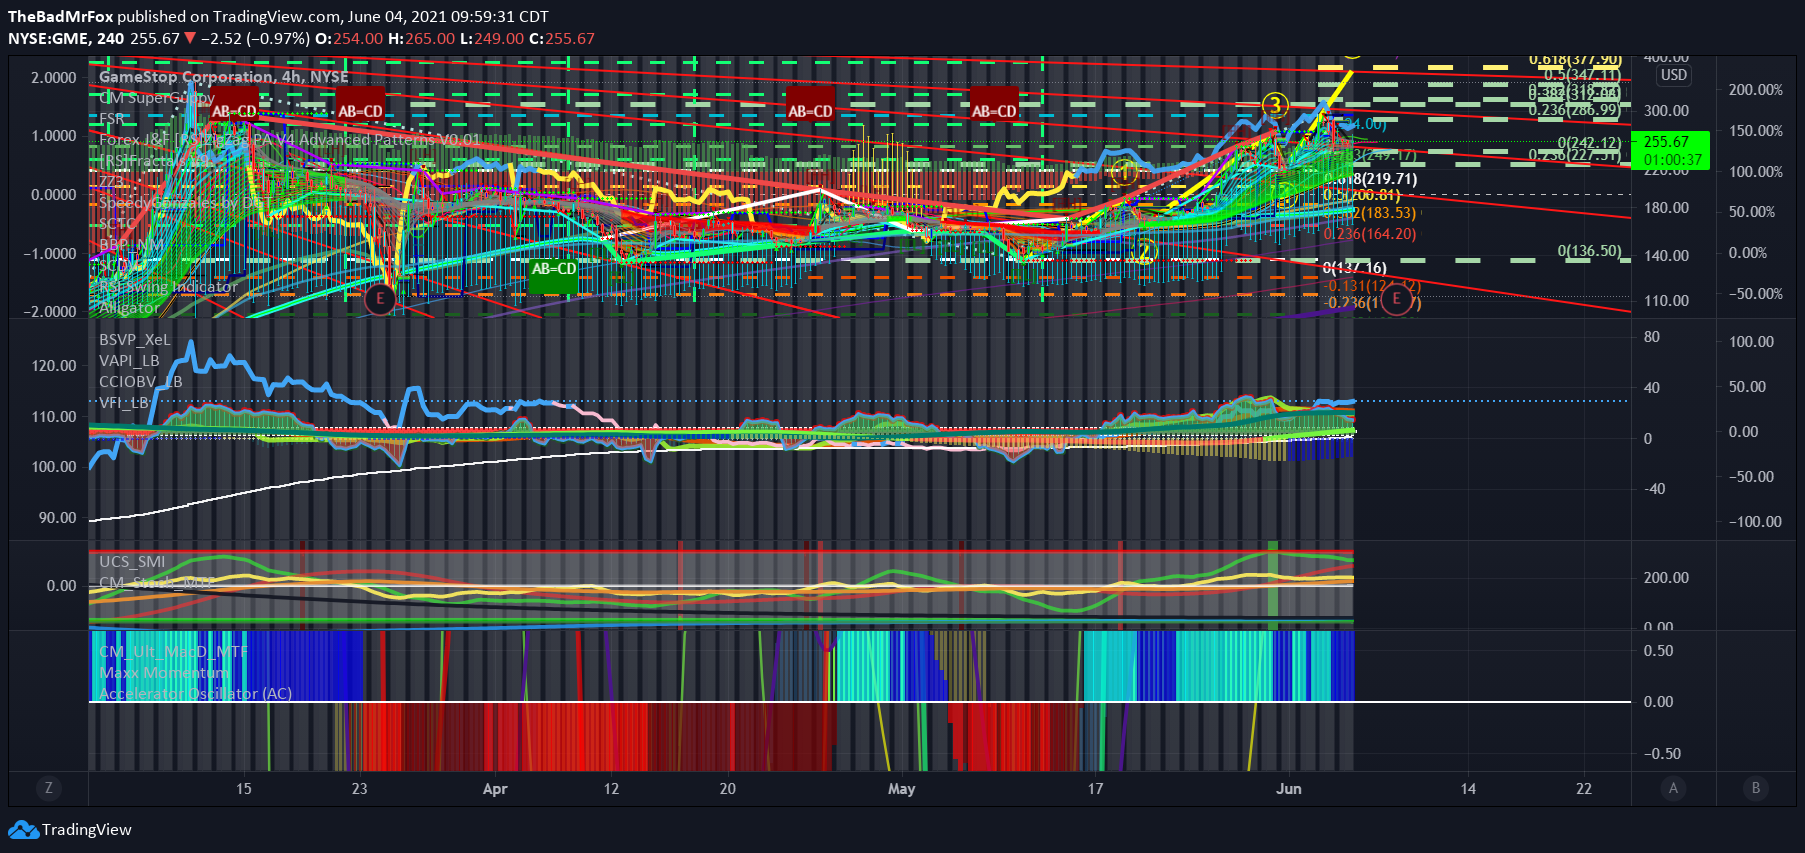Viewport: 1805px width, 853px height.
Task: Select the yellow wave 3 circle marker
Action: tap(1274, 105)
